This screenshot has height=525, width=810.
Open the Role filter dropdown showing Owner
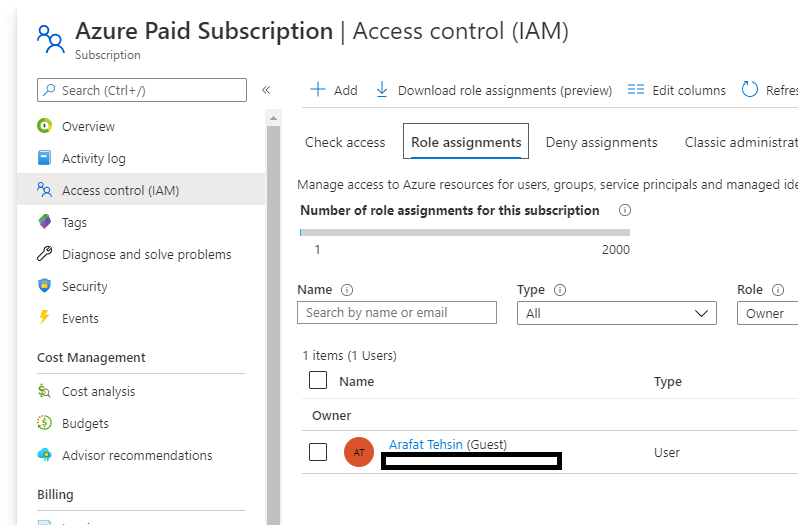(x=770, y=313)
